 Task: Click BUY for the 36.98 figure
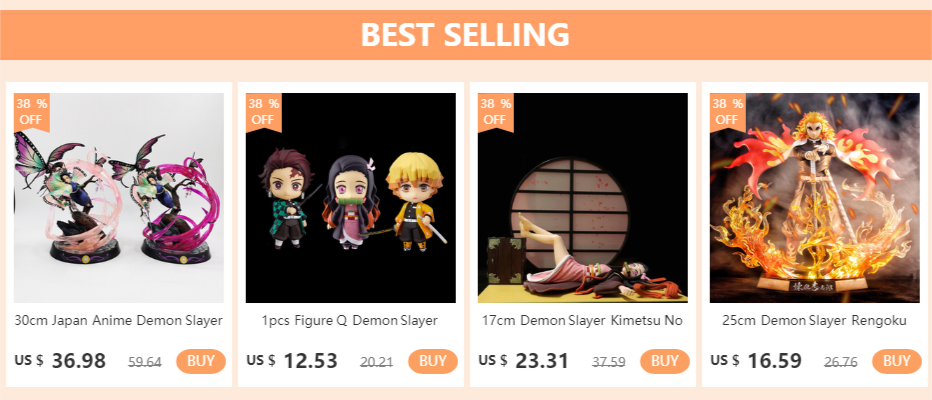point(201,361)
